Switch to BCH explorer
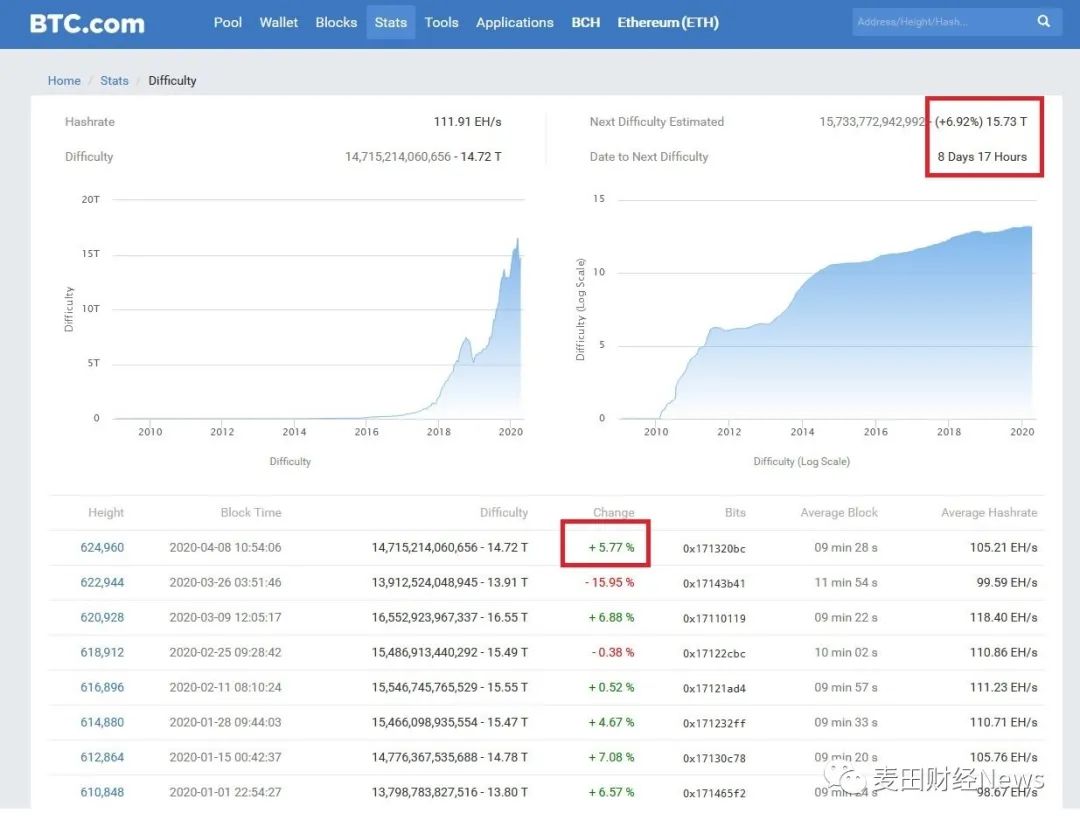 (586, 22)
